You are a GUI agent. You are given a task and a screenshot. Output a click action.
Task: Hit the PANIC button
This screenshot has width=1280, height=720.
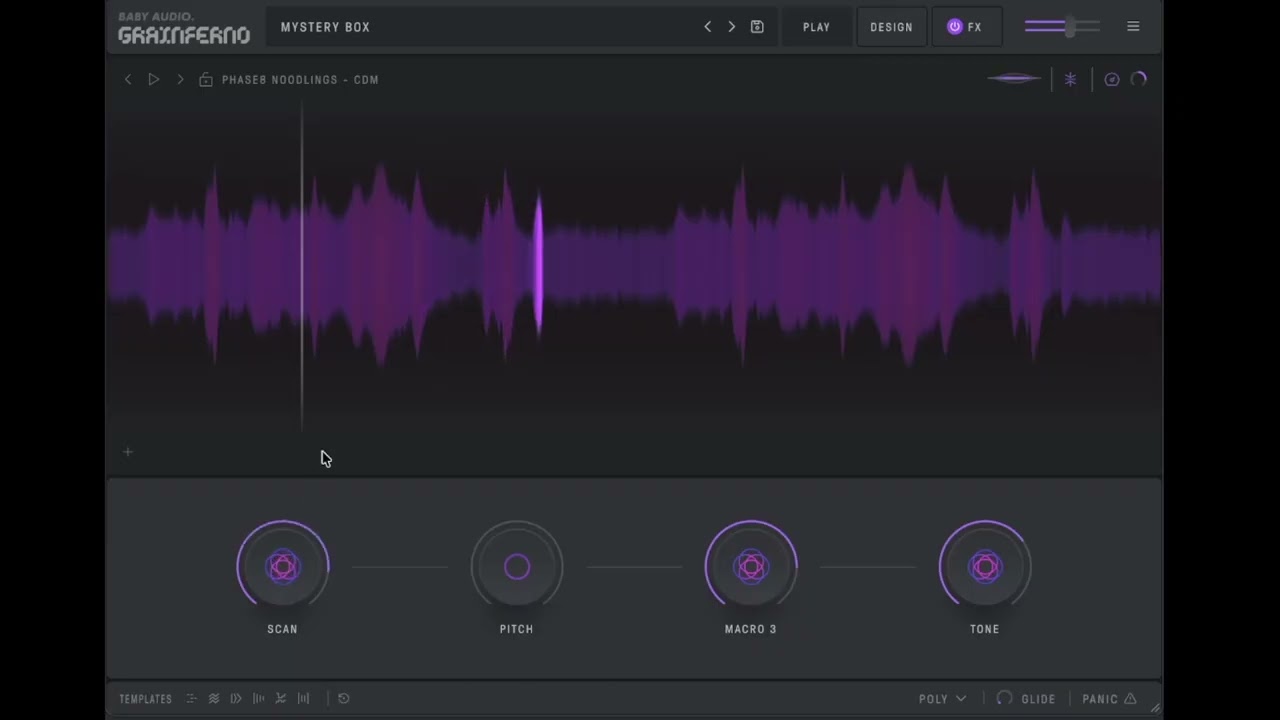[x=1109, y=699]
